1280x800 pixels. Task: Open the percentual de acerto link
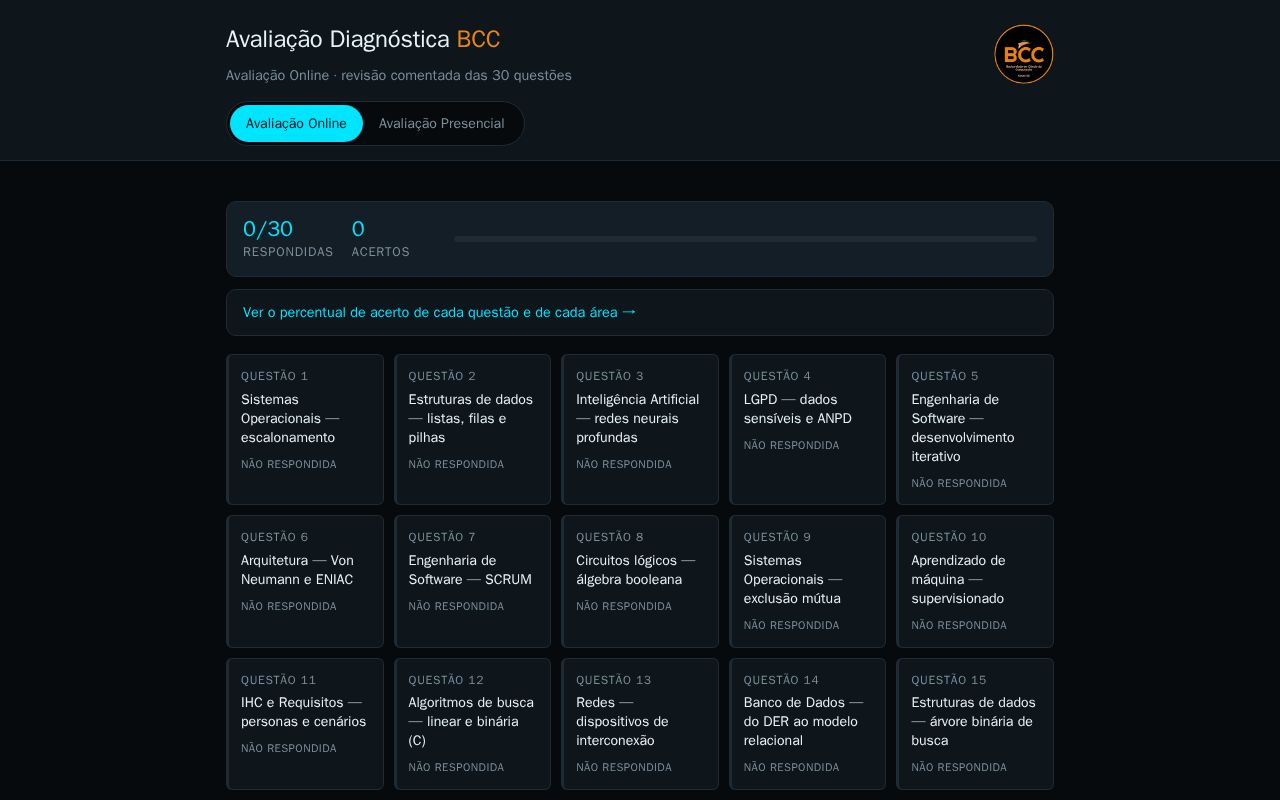[439, 312]
